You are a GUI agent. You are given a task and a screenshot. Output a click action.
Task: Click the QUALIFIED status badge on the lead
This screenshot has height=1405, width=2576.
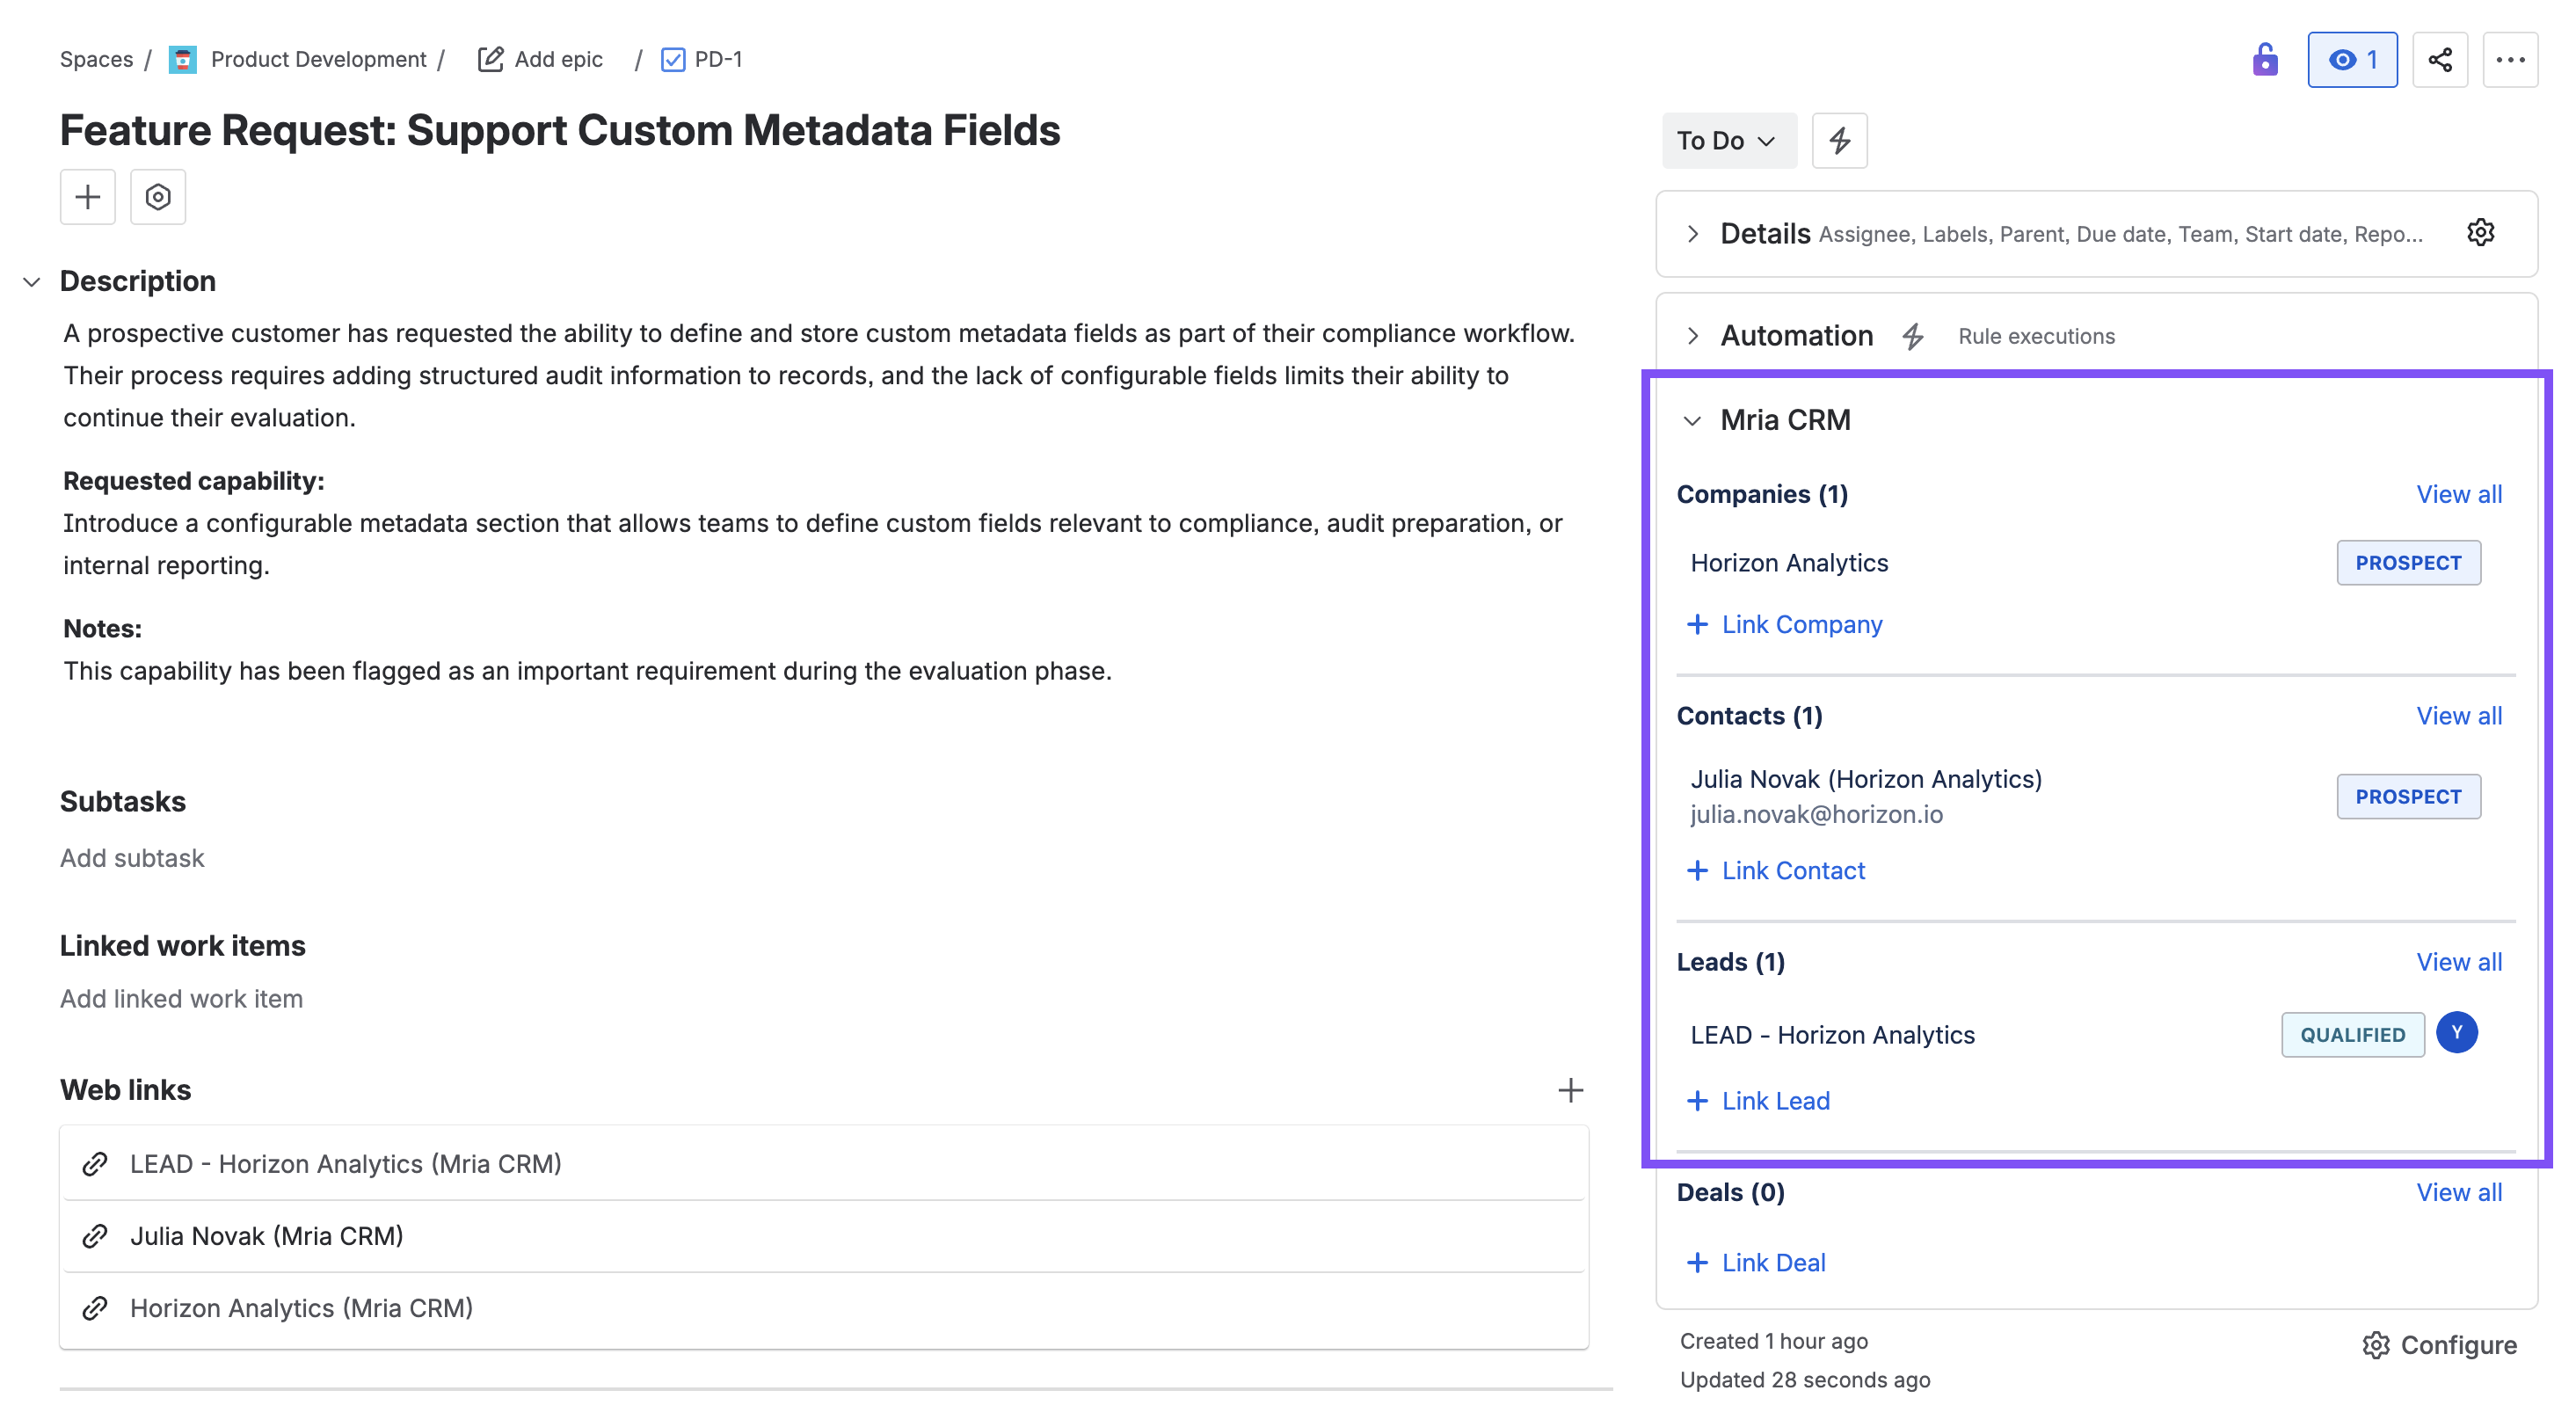[x=2352, y=1035]
